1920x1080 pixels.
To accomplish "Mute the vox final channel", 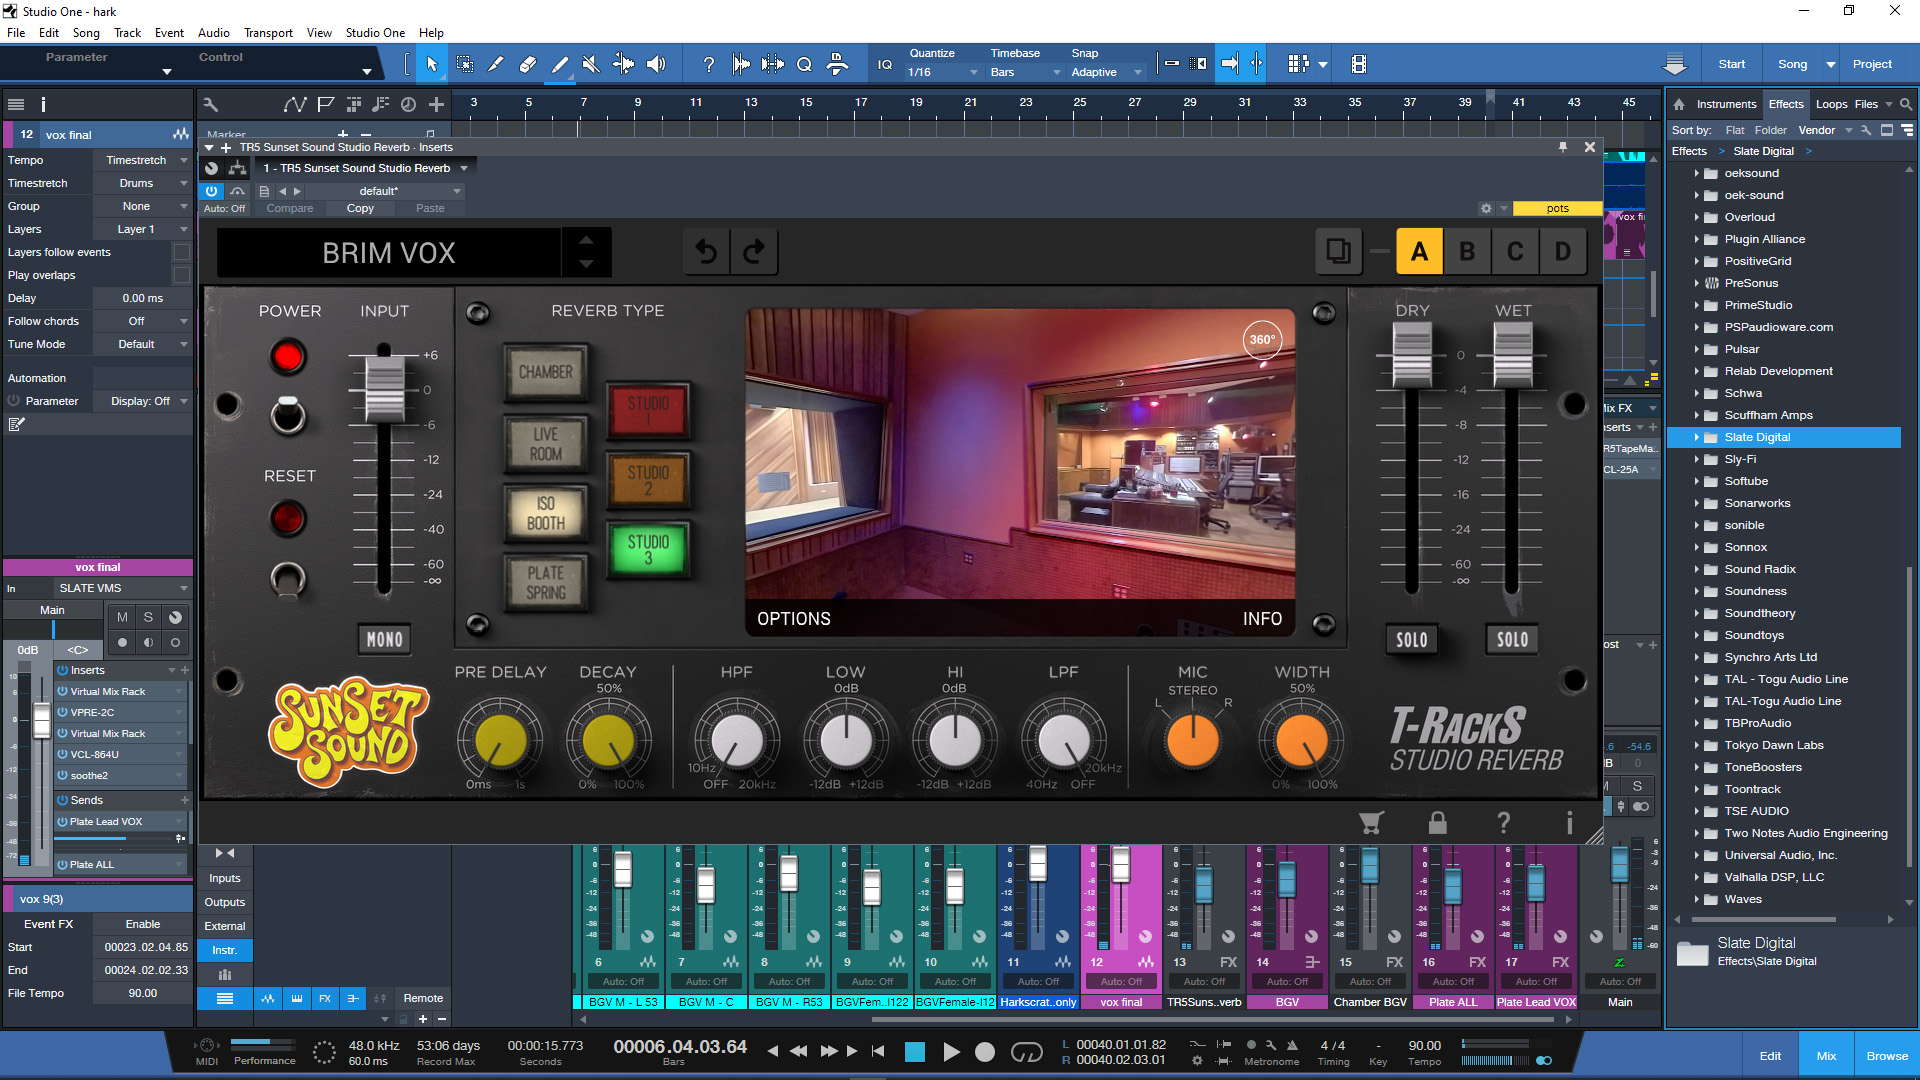I will pos(122,617).
